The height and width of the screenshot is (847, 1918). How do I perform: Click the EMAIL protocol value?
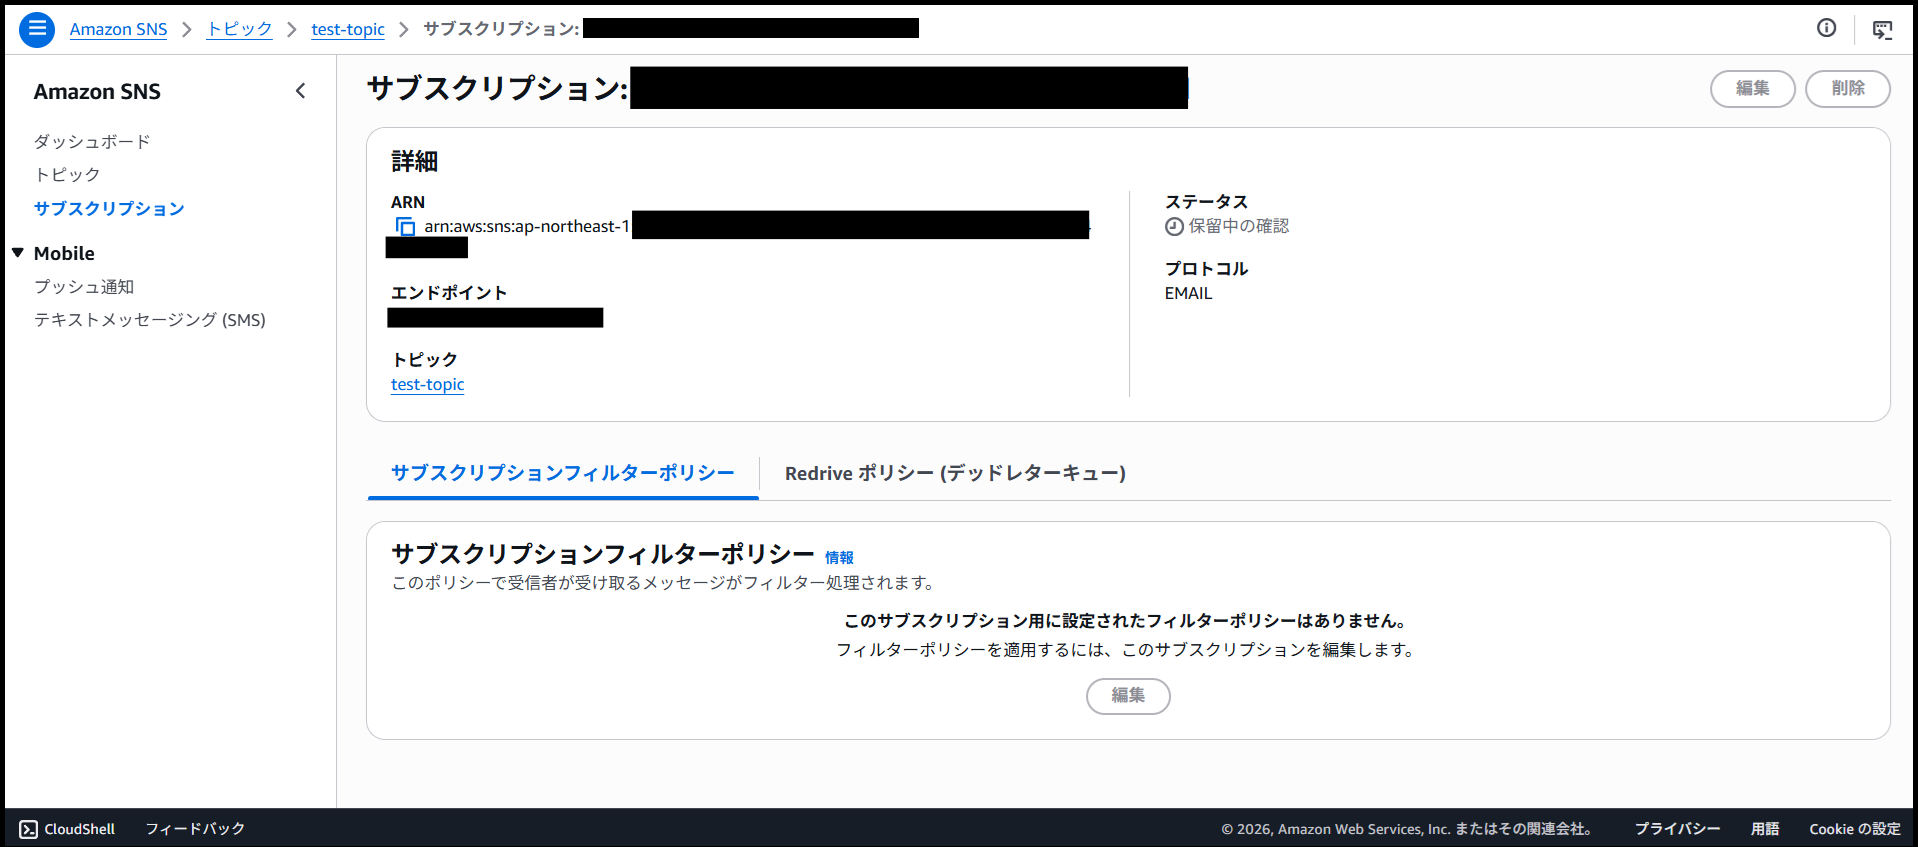coord(1188,294)
